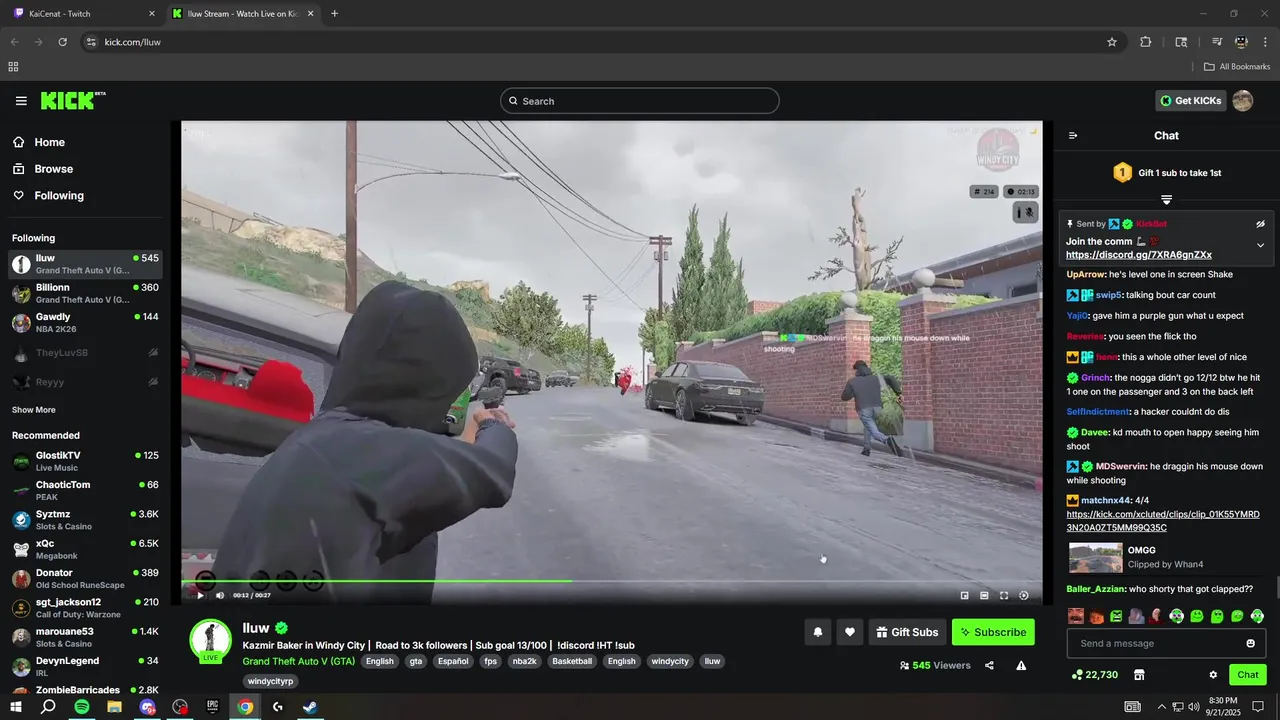
Task: Open the emoji picker in chat
Action: coord(1250,643)
